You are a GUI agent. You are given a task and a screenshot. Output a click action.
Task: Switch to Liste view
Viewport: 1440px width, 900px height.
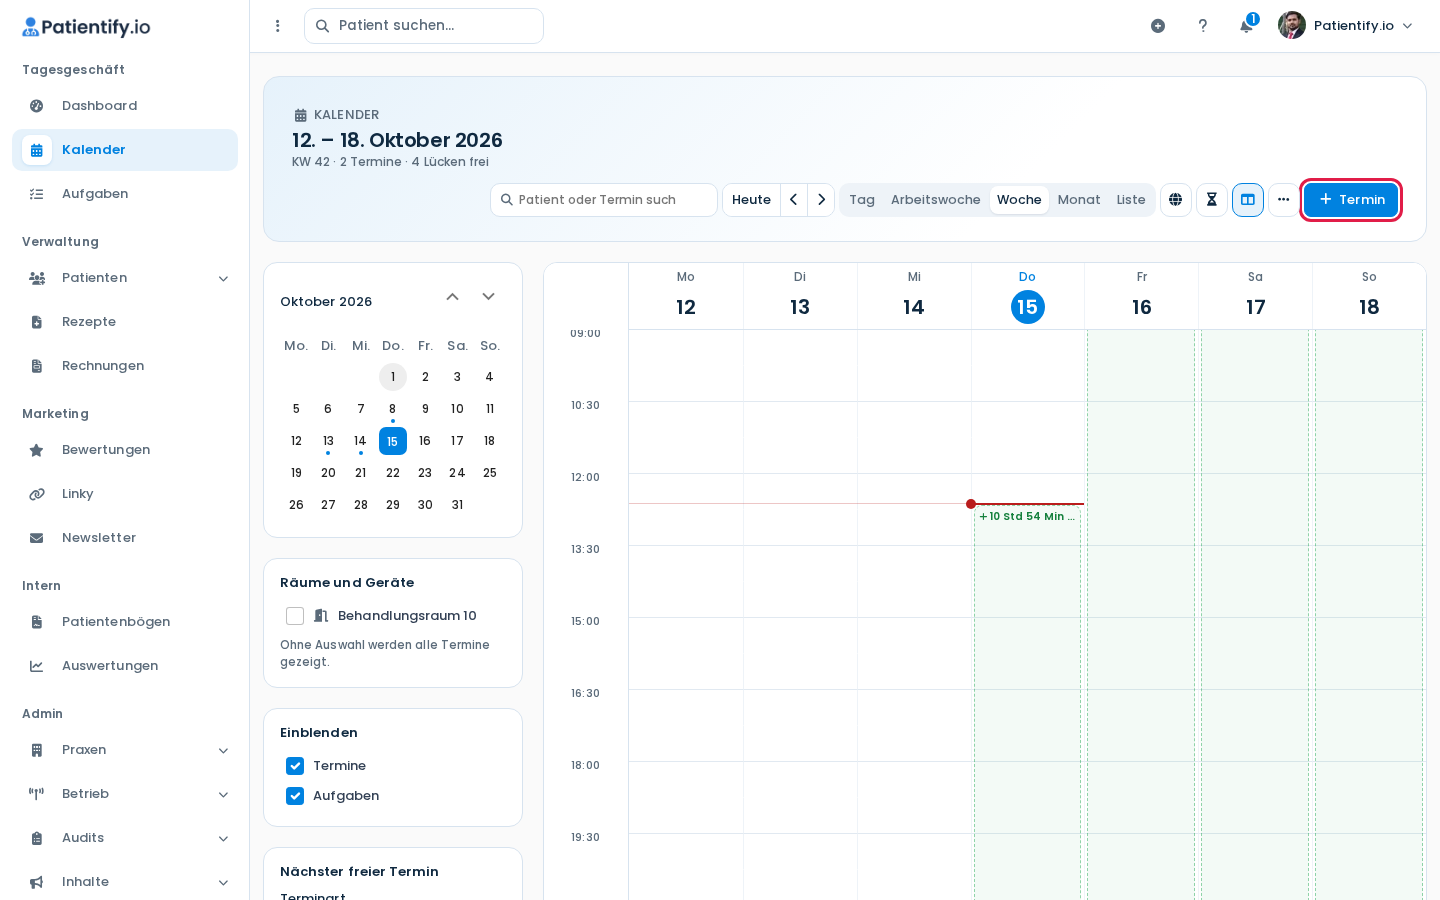pos(1131,200)
